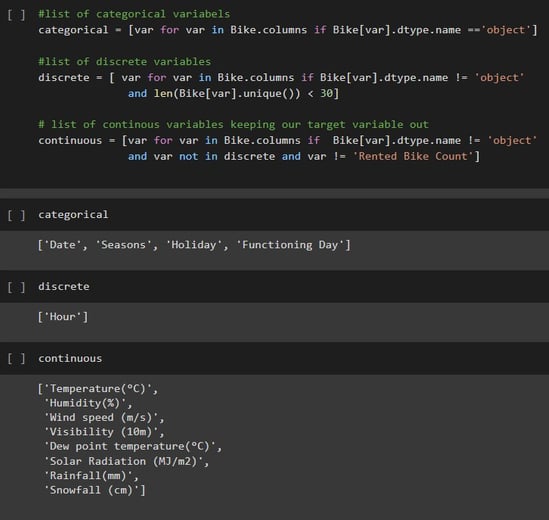
Task: Click 'discrete' code in third cell
Action: (x=64, y=286)
